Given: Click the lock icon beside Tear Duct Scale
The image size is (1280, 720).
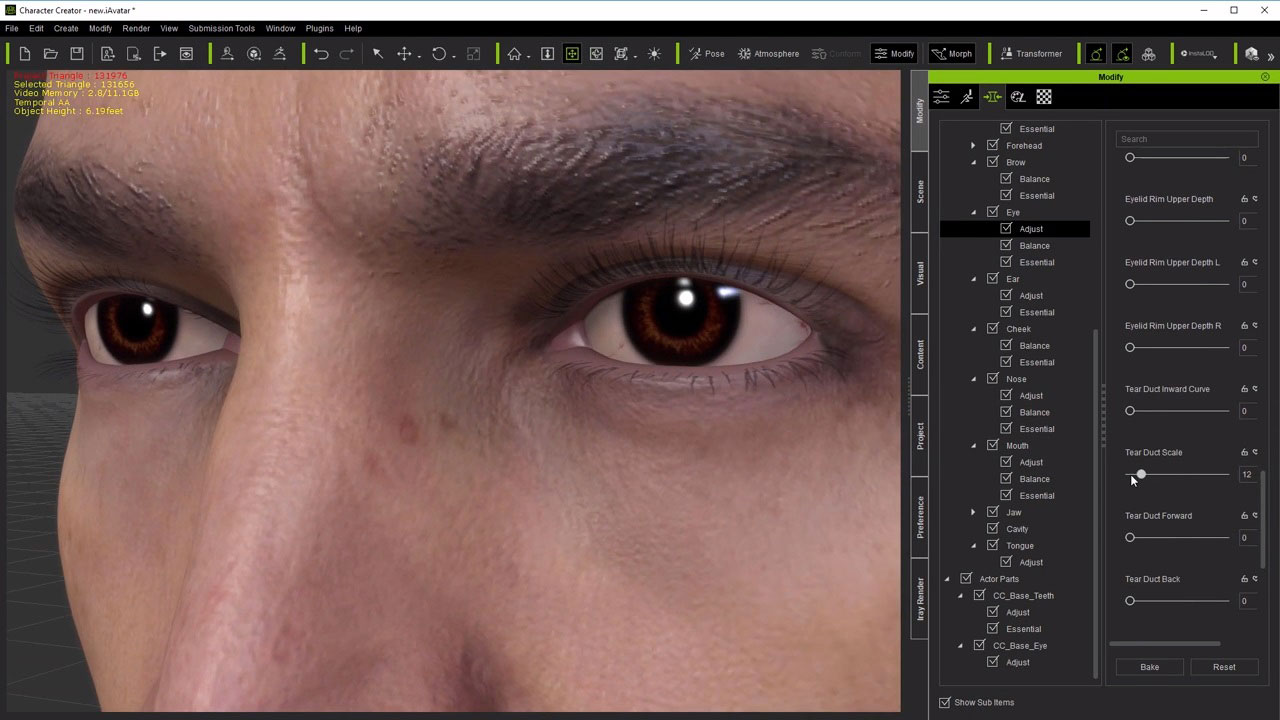Looking at the screenshot, I should pos(1245,453).
